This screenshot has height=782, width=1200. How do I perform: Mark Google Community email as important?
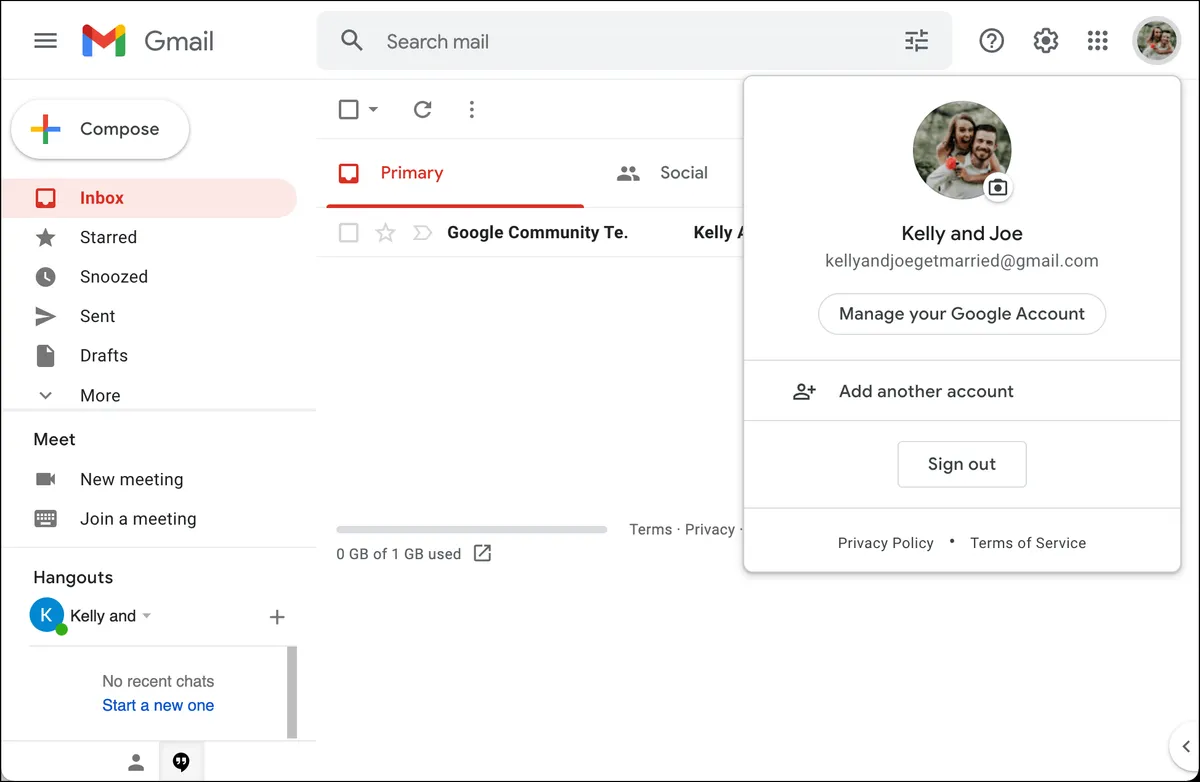pyautogui.click(x=422, y=233)
